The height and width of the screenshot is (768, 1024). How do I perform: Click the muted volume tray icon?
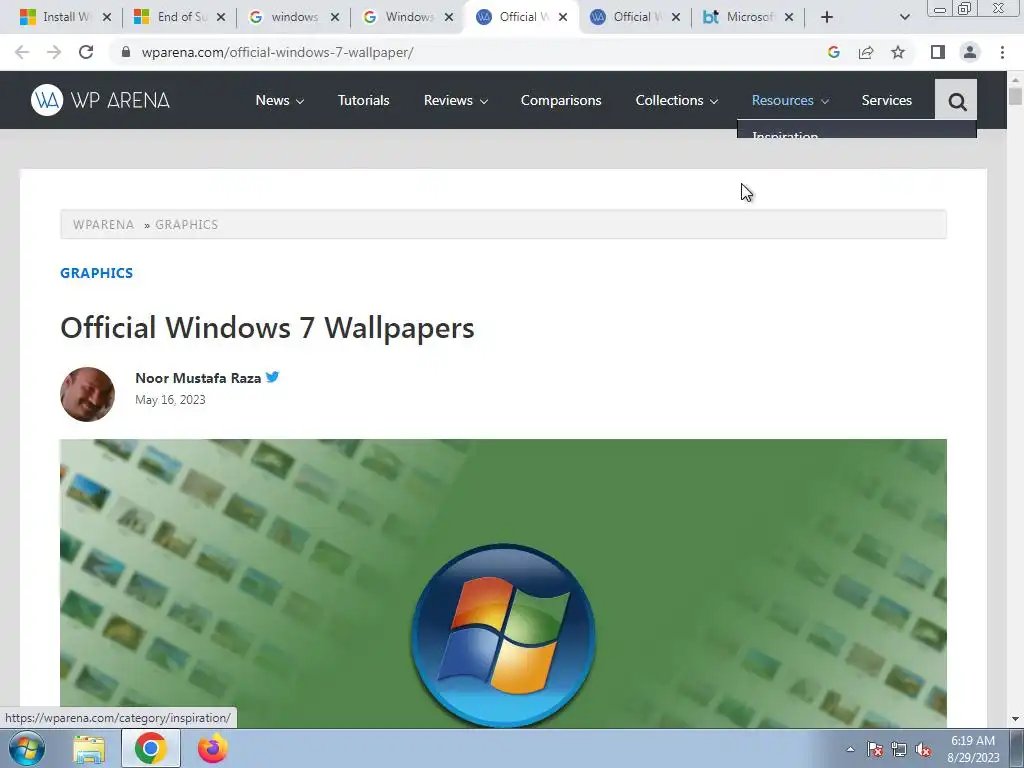[923, 749]
